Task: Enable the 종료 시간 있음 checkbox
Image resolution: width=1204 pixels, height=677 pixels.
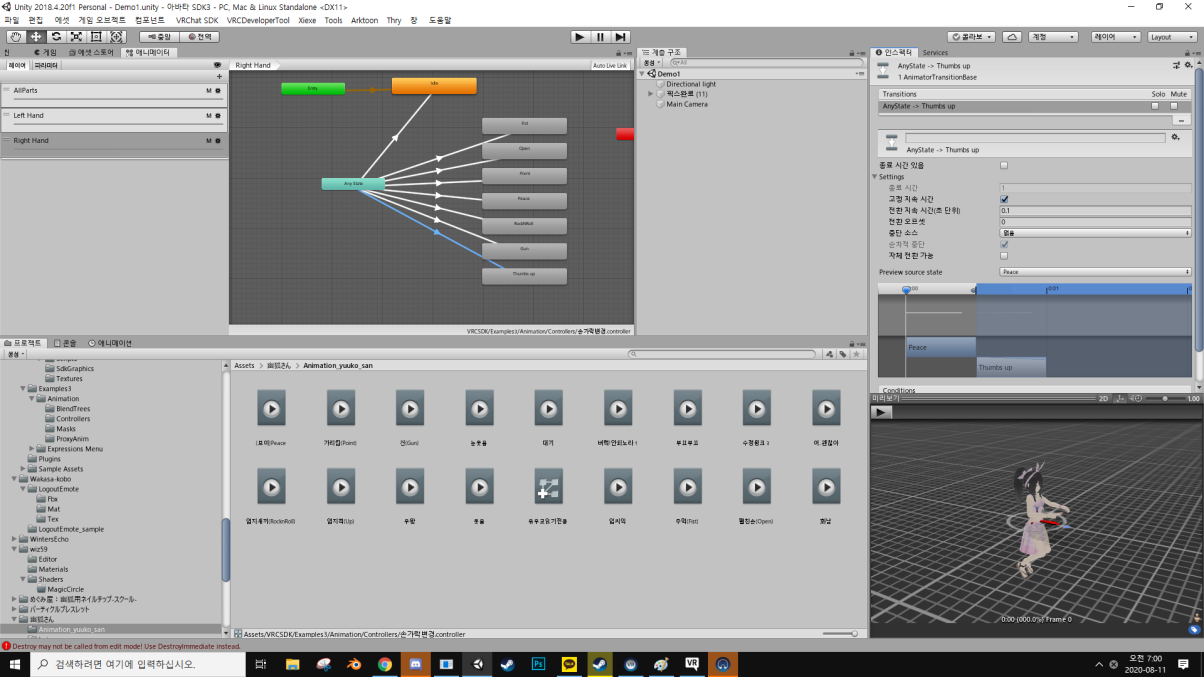Action: click(x=1004, y=165)
